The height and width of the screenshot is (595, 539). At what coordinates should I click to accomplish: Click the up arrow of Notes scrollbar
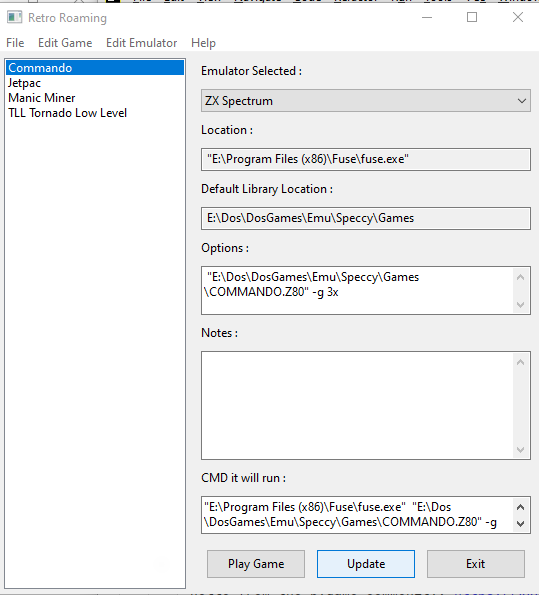(521, 362)
